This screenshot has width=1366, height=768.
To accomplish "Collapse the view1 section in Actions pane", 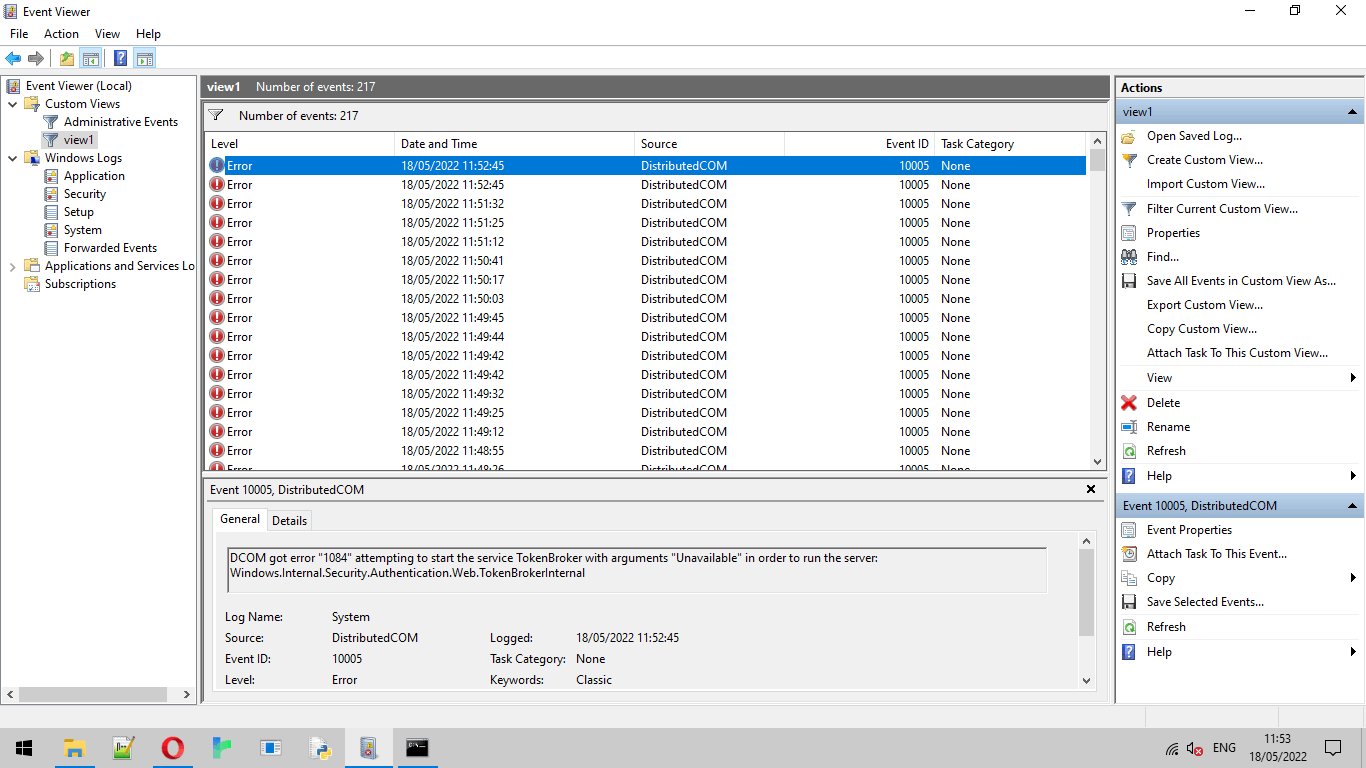I will click(x=1352, y=112).
